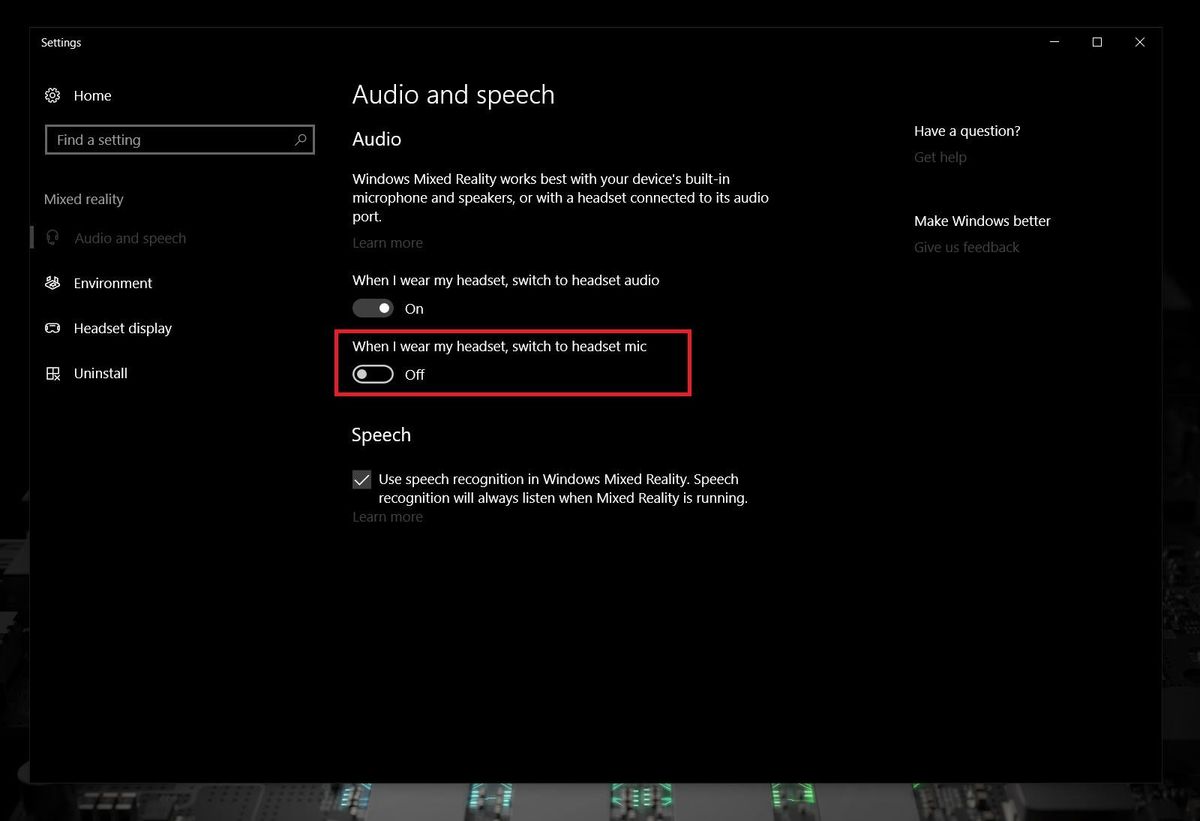
Task: Open Settings from the title bar label
Action: tap(61, 42)
